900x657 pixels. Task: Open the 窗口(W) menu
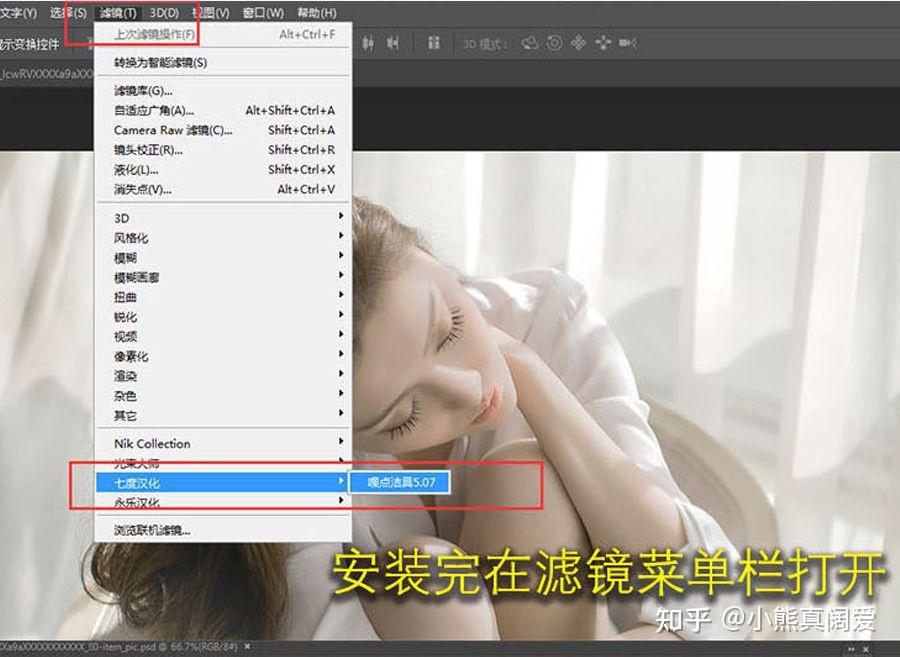tap(260, 13)
